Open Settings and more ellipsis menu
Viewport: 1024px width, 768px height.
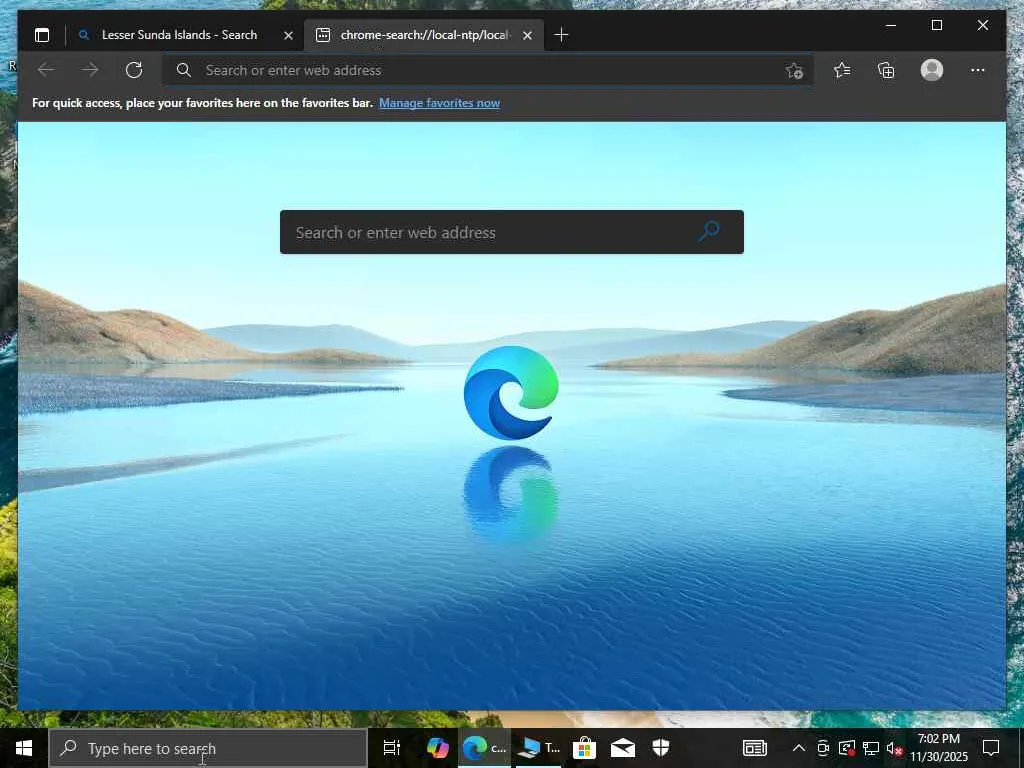click(978, 70)
